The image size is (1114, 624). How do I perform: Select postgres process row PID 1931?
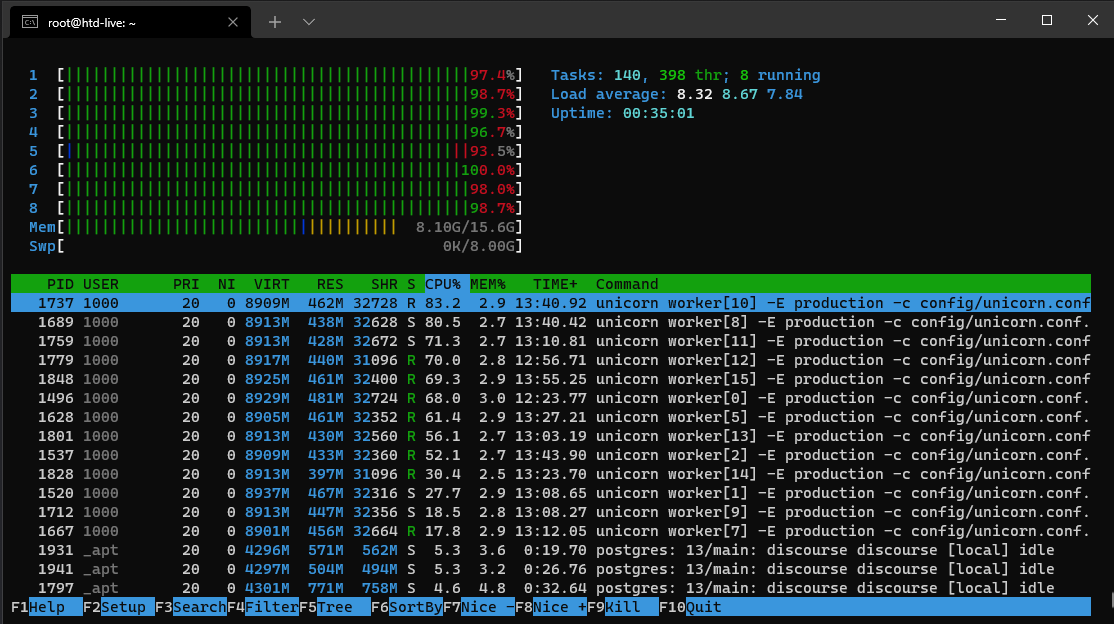(x=551, y=551)
